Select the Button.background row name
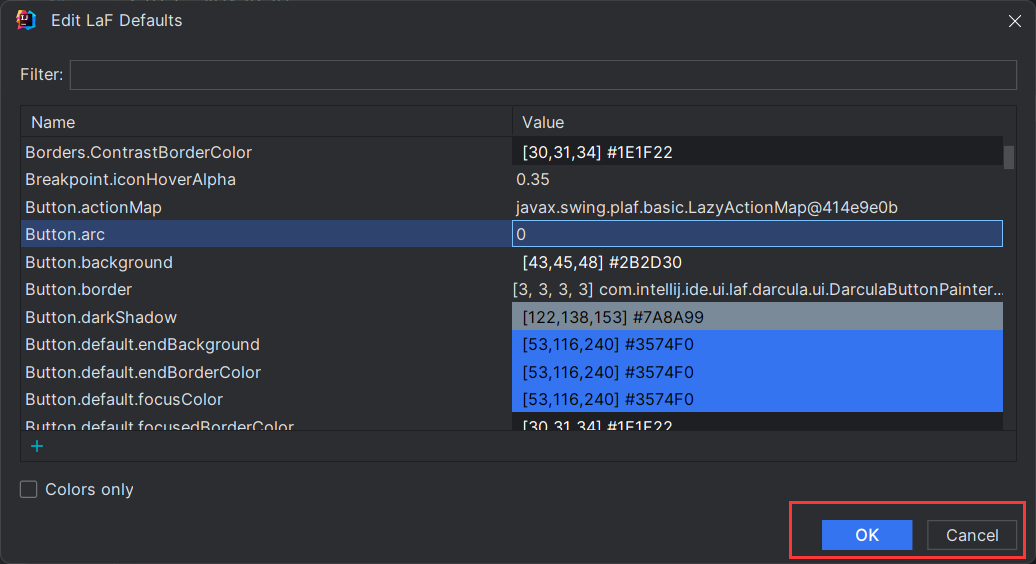Image resolution: width=1036 pixels, height=564 pixels. [x=98, y=262]
